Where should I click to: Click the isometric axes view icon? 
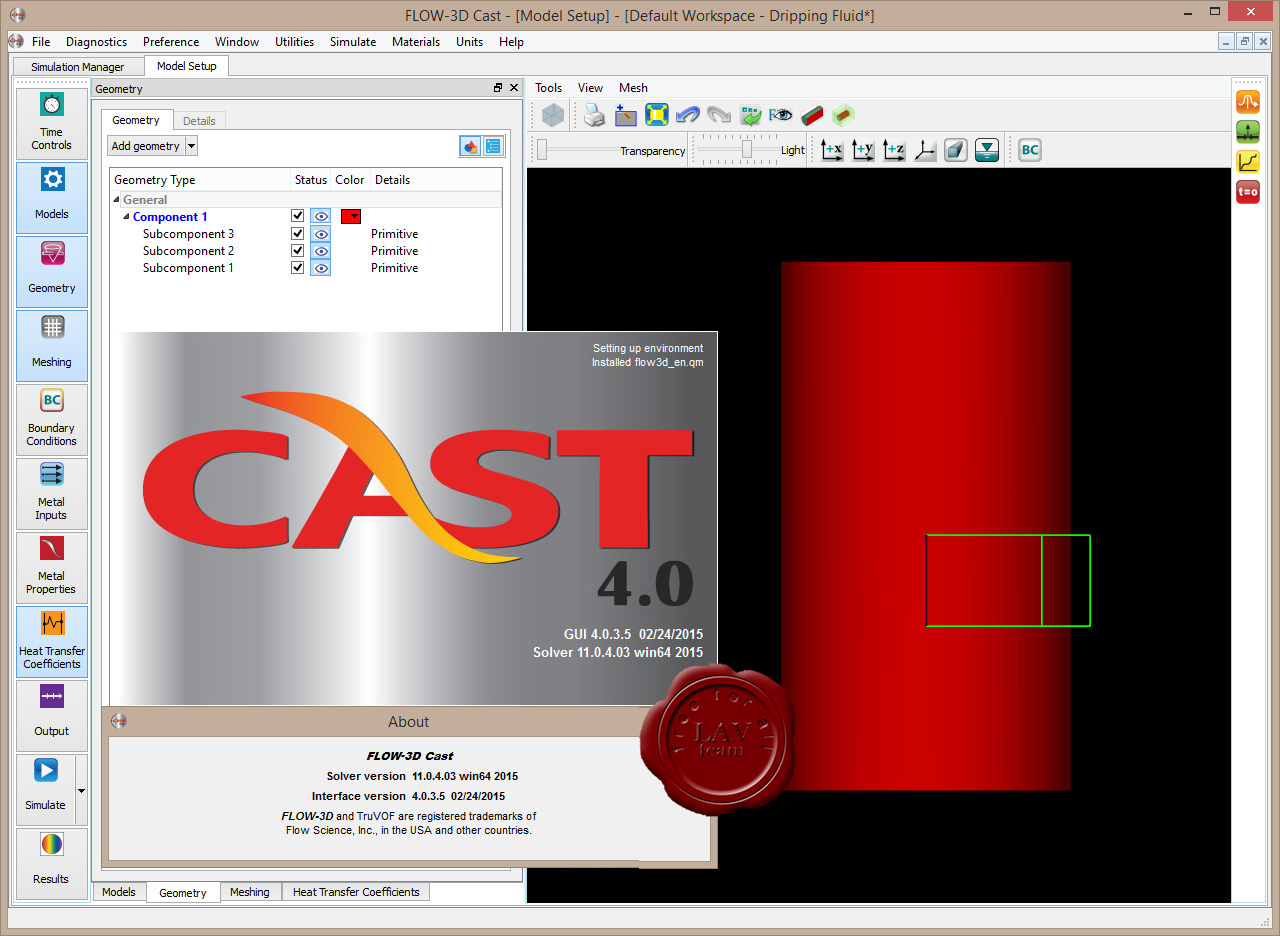(x=925, y=150)
